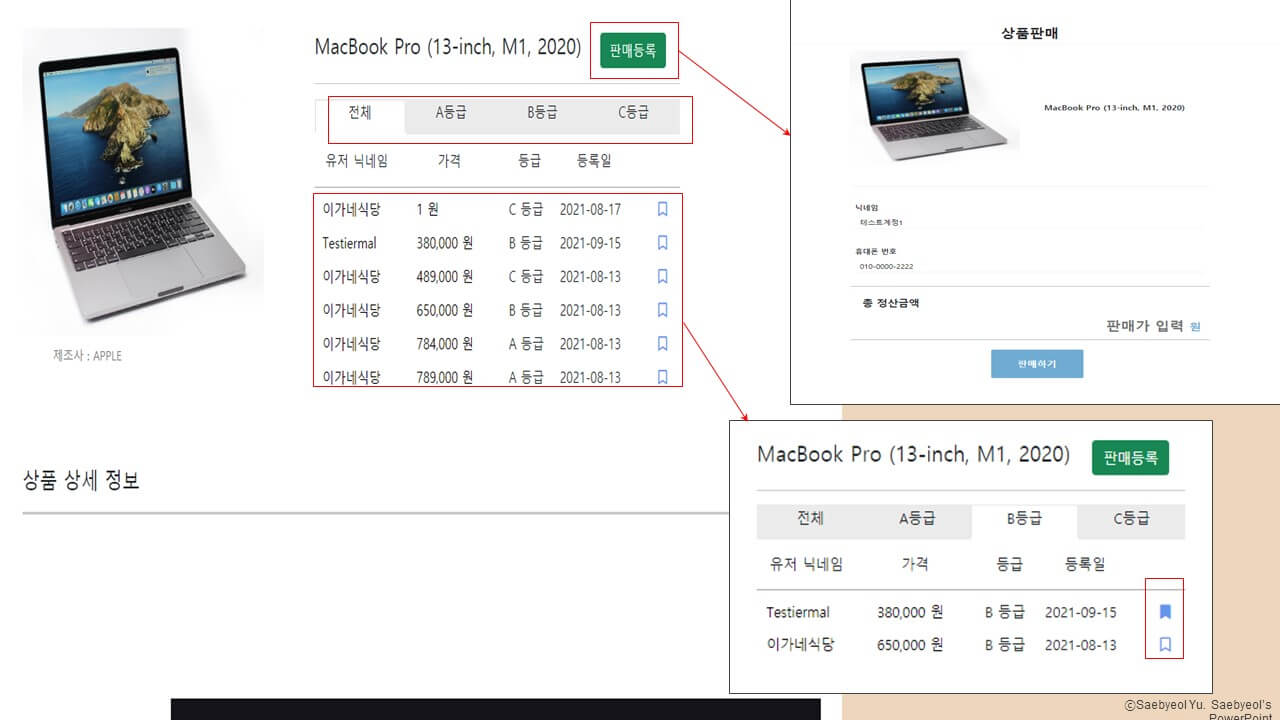The width and height of the screenshot is (1280, 720).
Task: Click the MacBook thumbnail in 상품판매 form
Action: coord(934,107)
